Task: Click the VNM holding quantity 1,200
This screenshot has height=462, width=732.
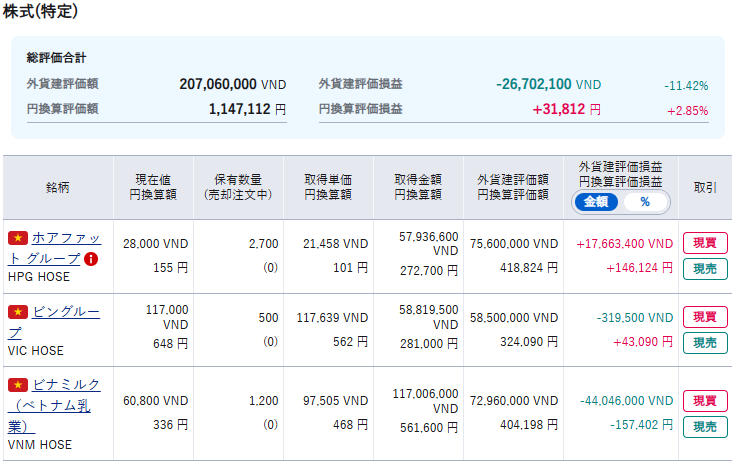Action: (264, 401)
